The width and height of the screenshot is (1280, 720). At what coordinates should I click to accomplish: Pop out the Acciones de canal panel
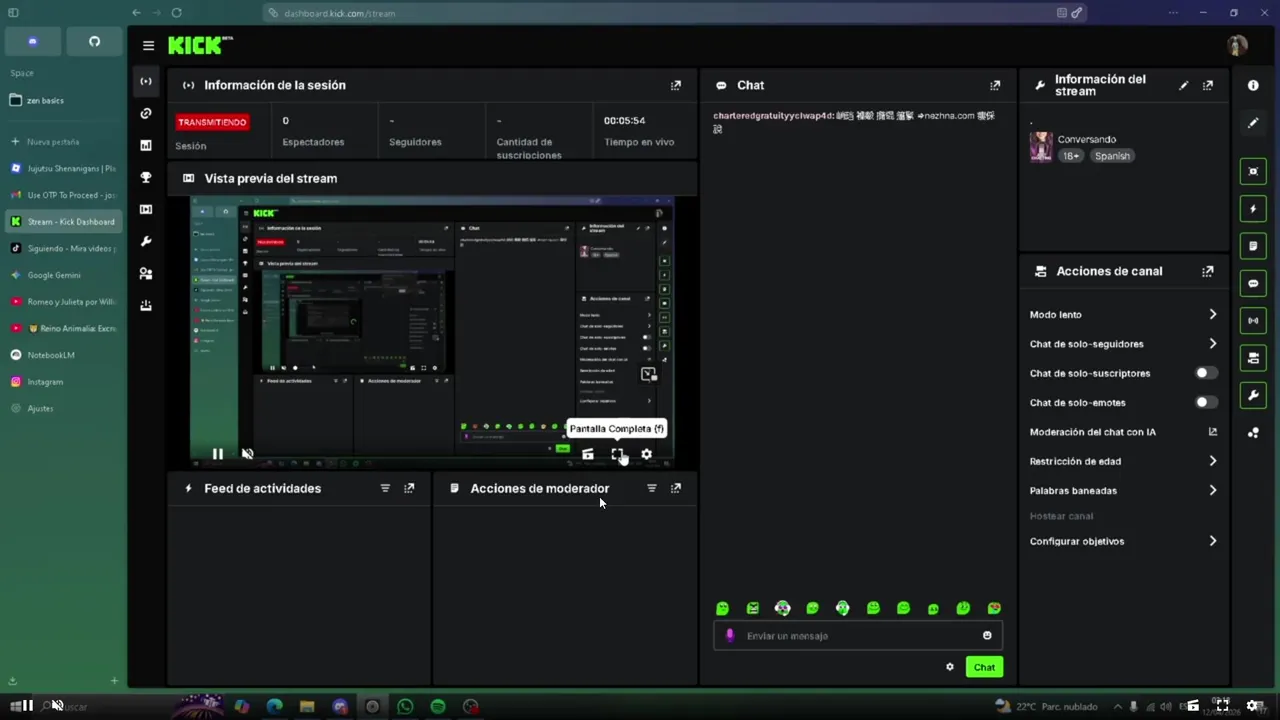(1208, 271)
